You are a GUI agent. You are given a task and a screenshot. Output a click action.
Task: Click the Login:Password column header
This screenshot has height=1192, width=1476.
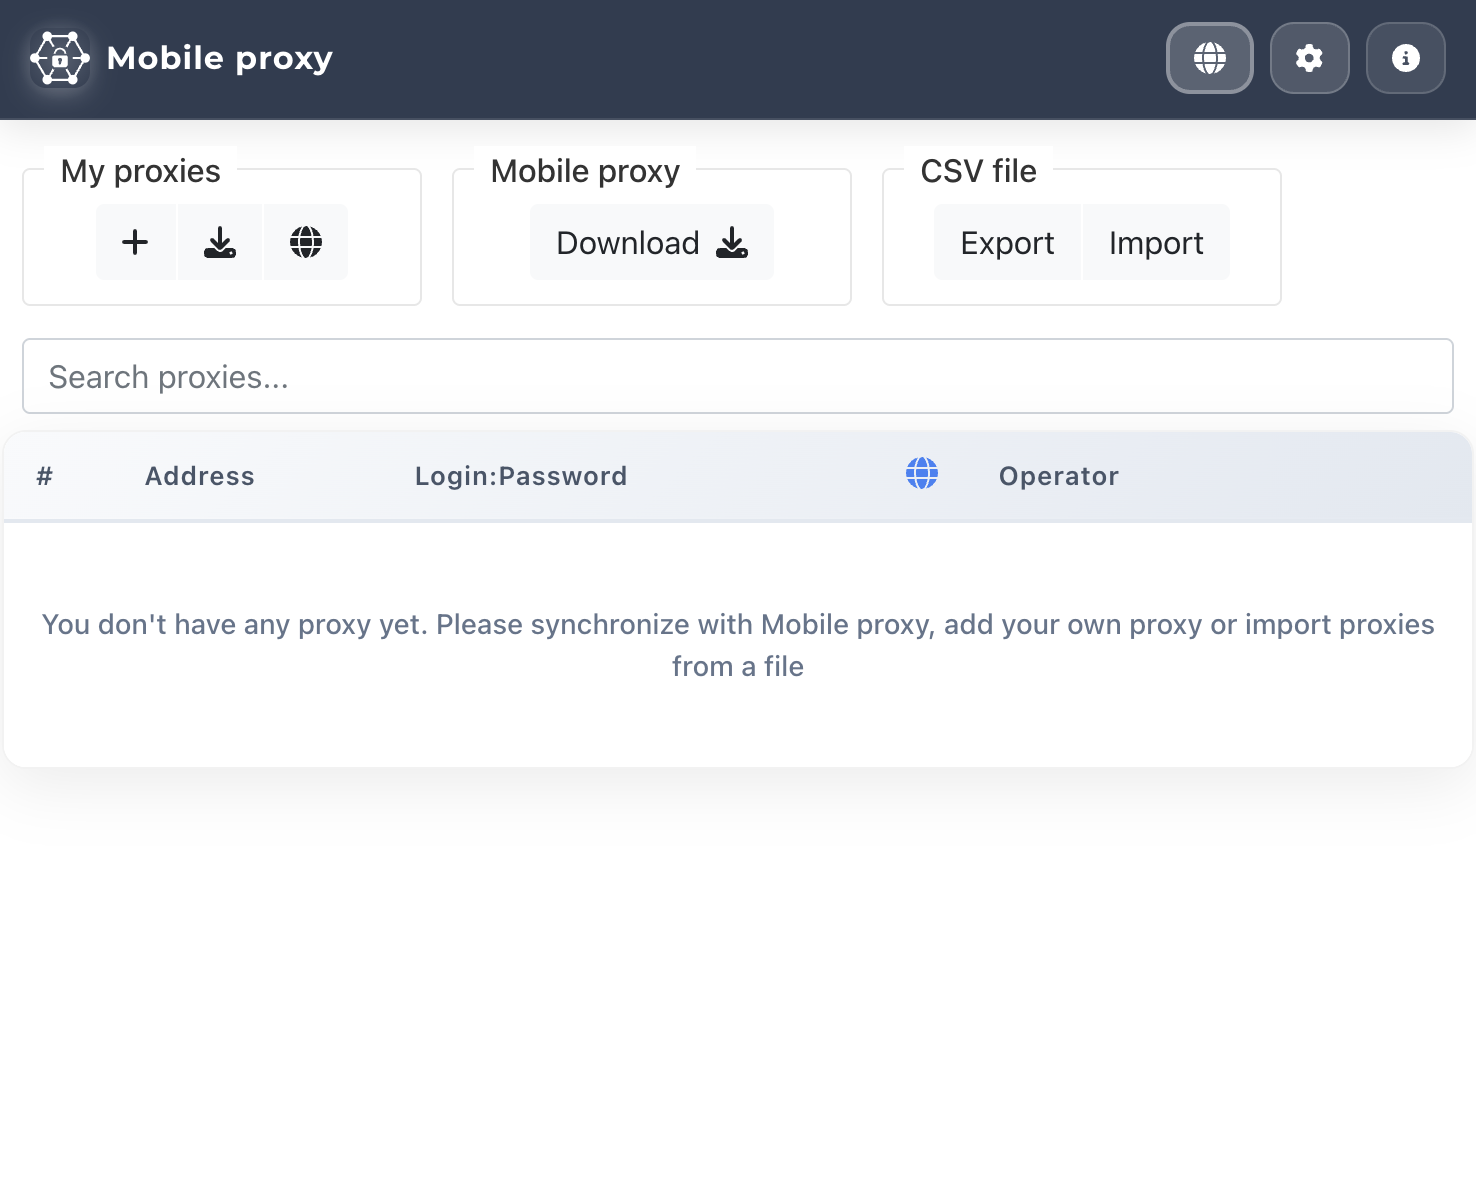521,476
